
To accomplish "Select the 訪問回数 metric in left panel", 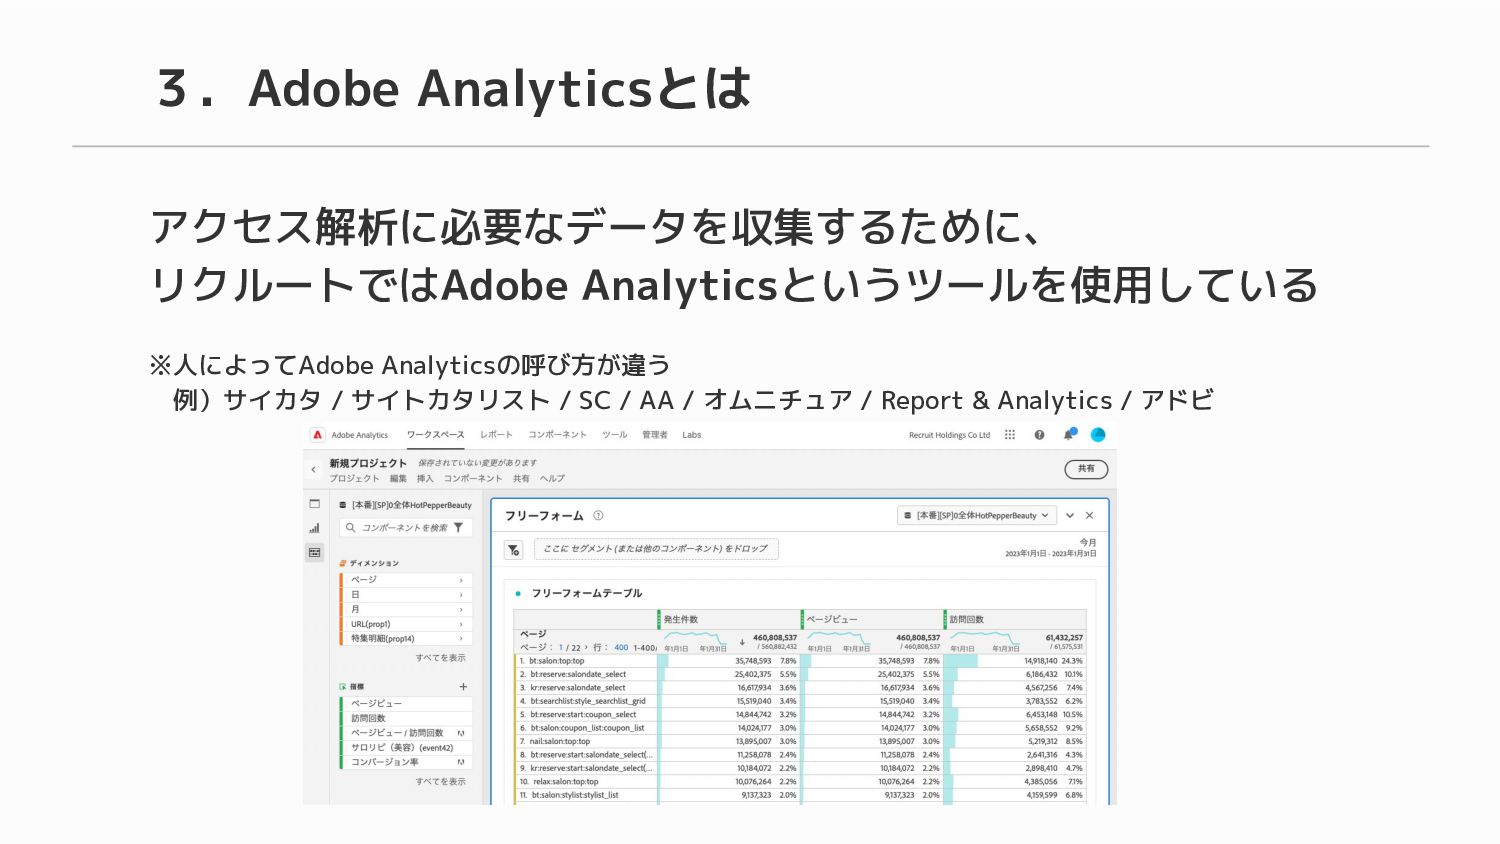I will pyautogui.click(x=405, y=718).
